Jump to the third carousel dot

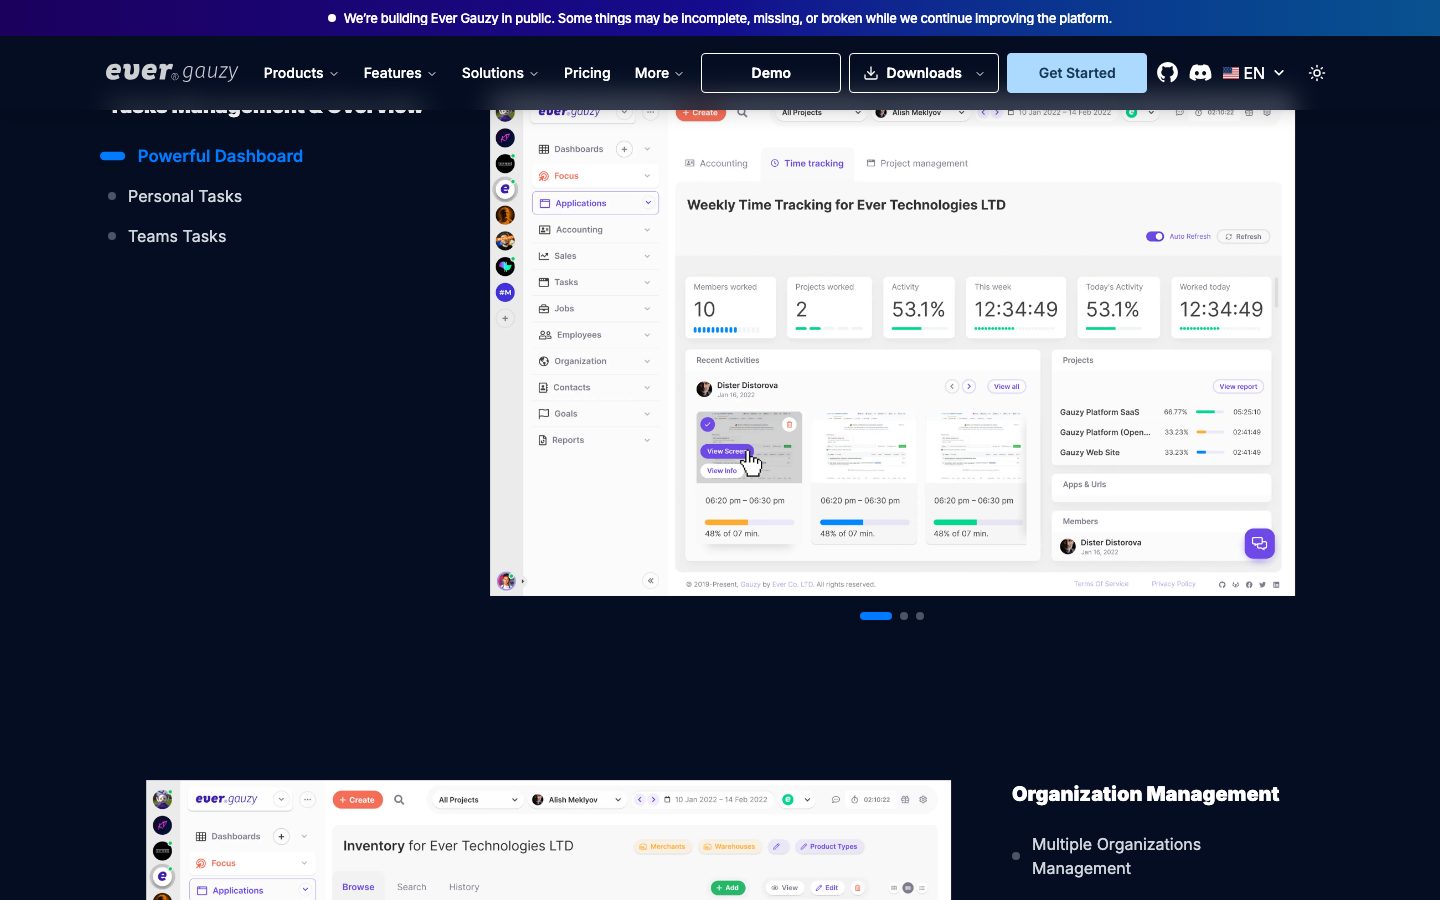pyautogui.click(x=920, y=616)
